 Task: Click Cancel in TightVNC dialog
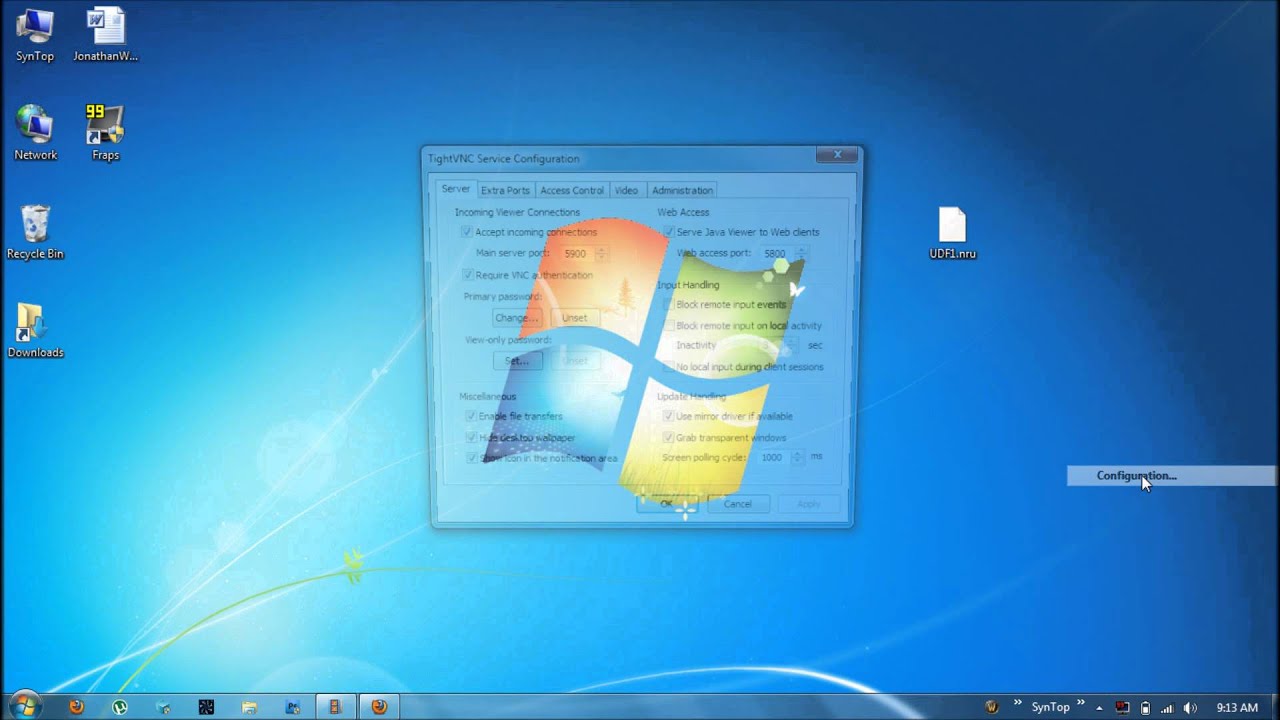tap(737, 504)
